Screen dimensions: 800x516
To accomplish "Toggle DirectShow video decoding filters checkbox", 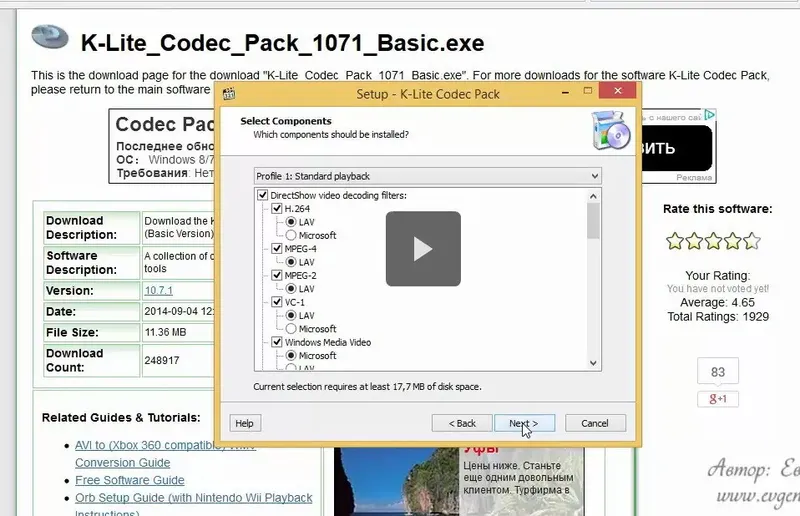I will pyautogui.click(x=262, y=195).
